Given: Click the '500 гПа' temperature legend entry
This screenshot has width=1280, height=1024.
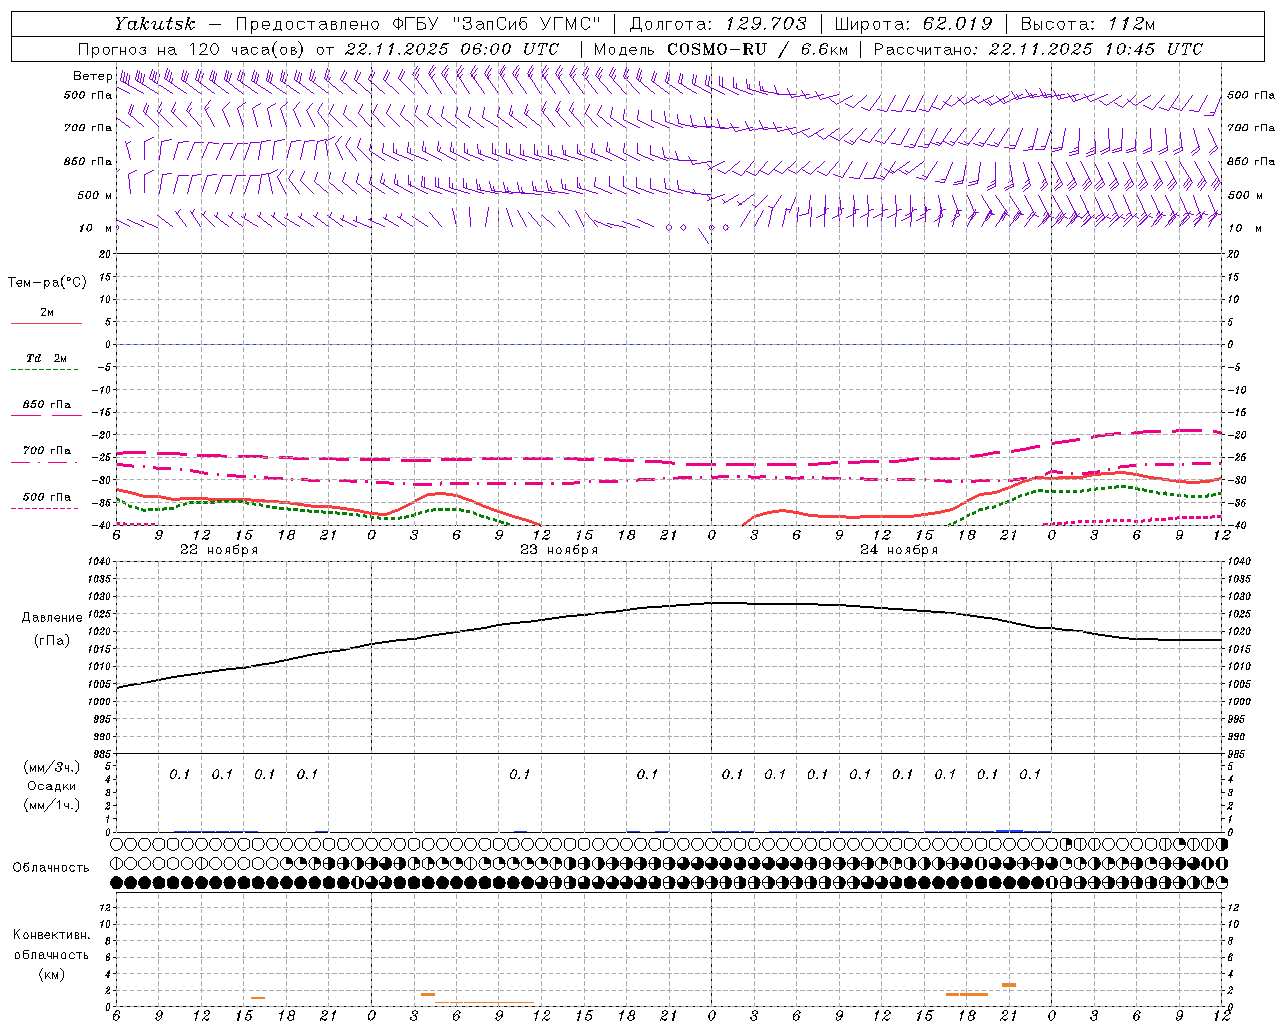Looking at the screenshot, I should (x=47, y=497).
